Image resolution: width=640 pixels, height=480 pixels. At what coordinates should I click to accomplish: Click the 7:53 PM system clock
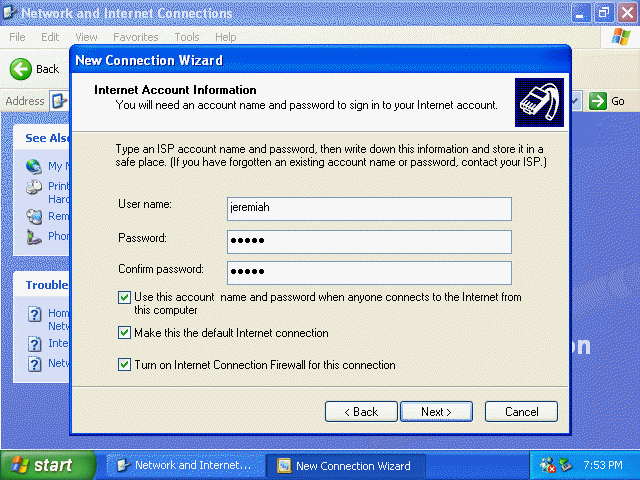(x=603, y=465)
